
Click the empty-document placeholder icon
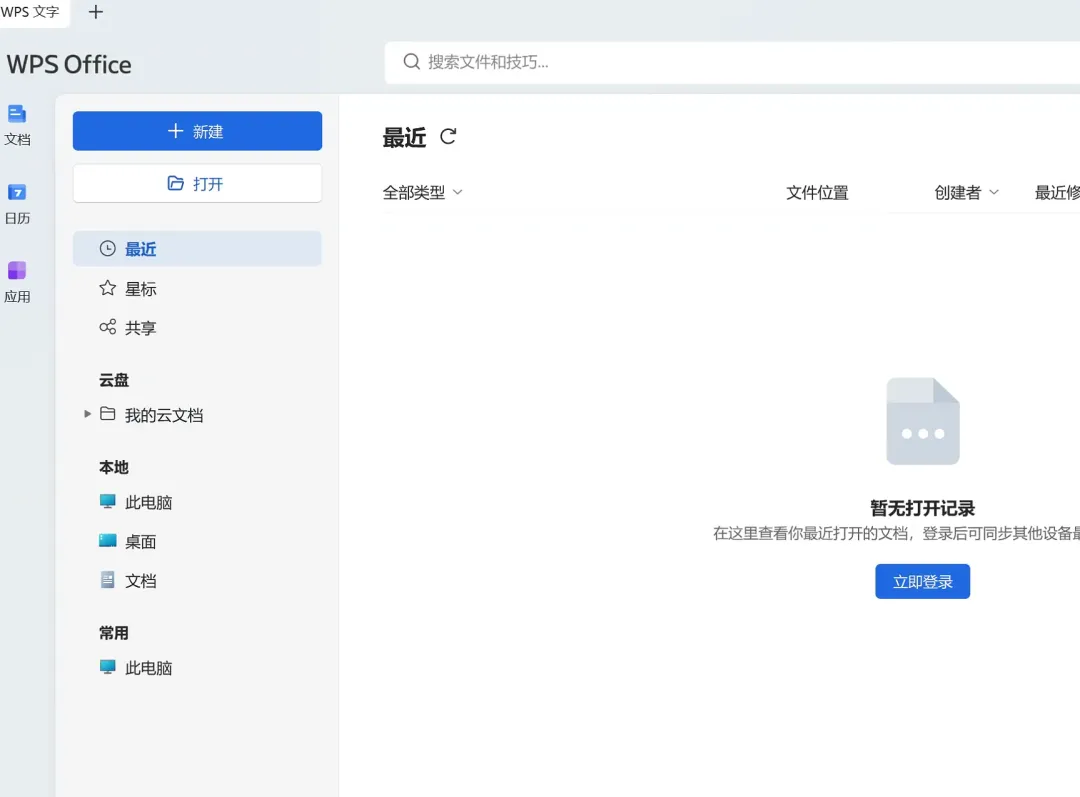922,421
